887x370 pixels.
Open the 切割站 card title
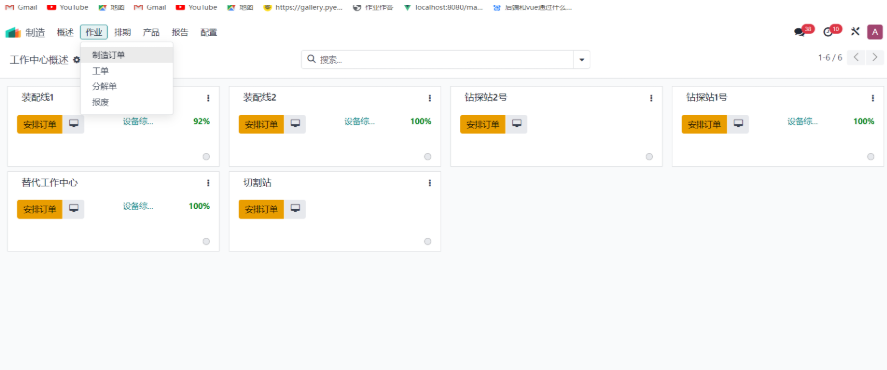257,183
